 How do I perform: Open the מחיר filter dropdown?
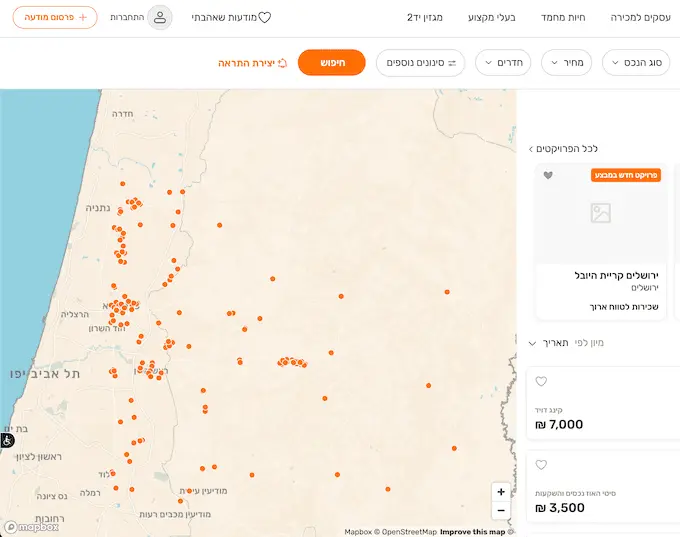(x=567, y=63)
